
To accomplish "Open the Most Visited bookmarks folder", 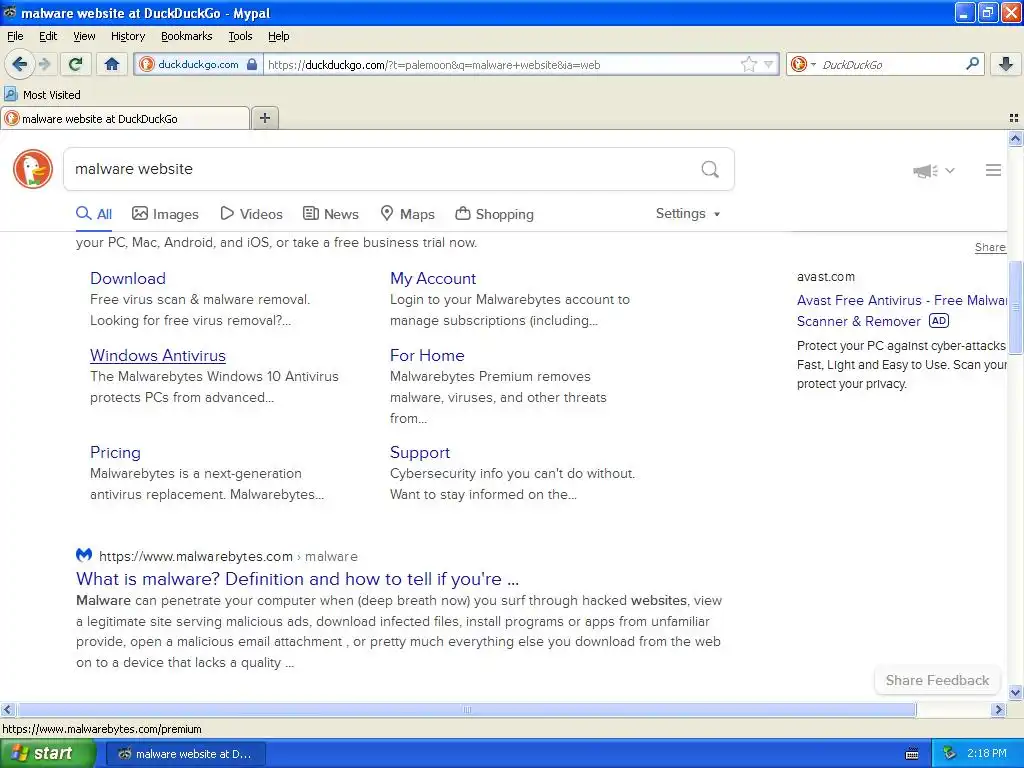I will pyautogui.click(x=43, y=95).
